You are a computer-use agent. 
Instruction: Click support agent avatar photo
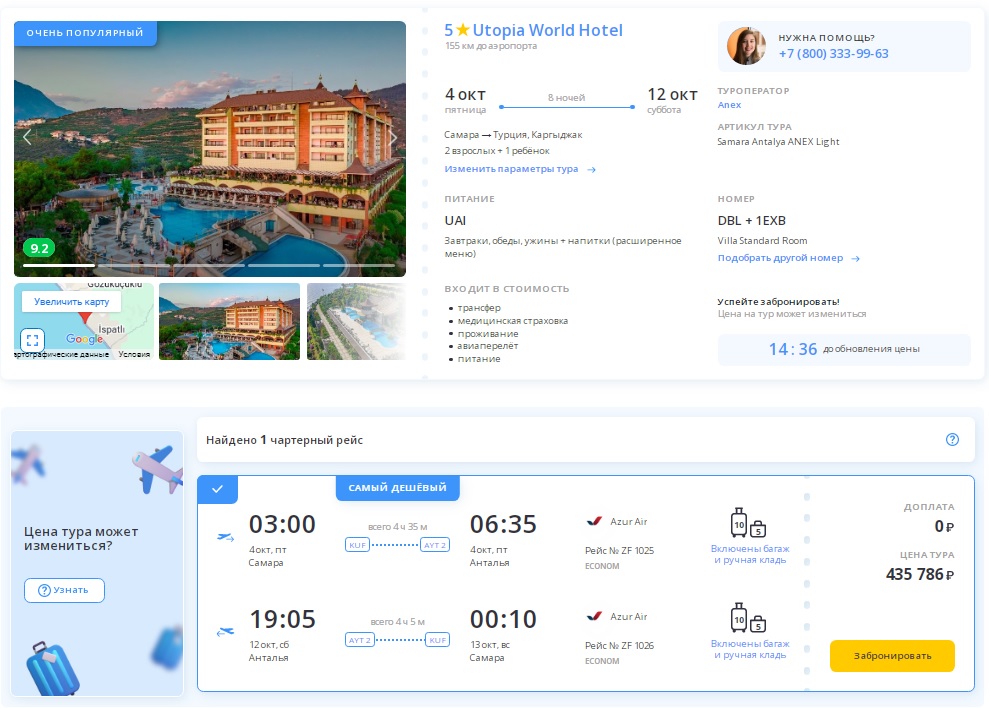(x=746, y=46)
